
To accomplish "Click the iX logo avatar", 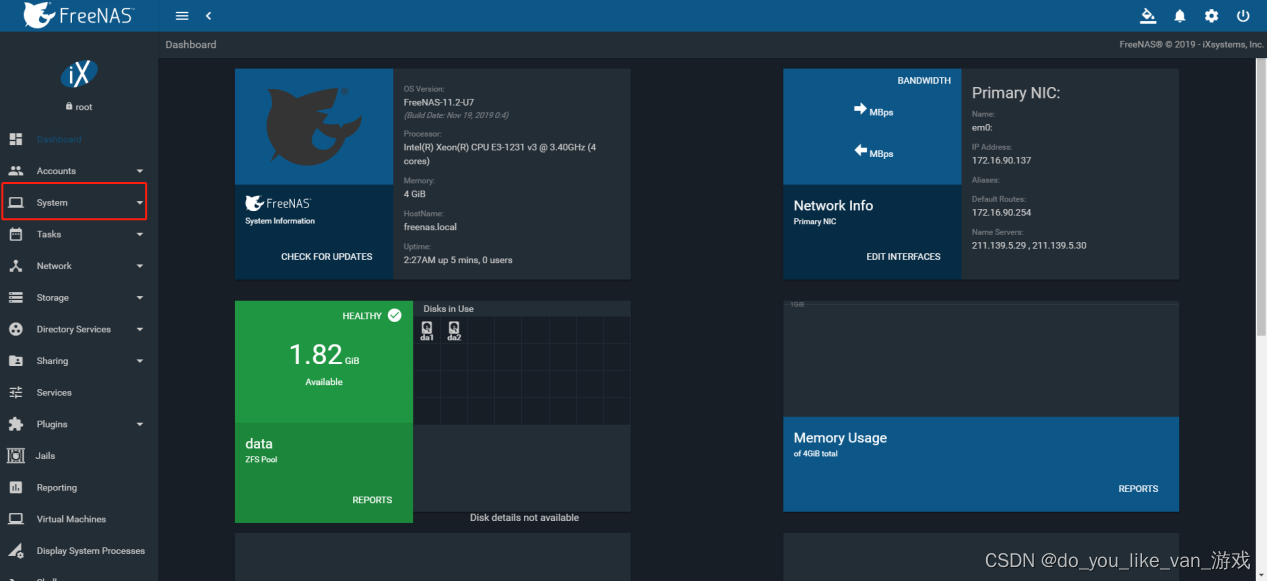I will pos(79,74).
